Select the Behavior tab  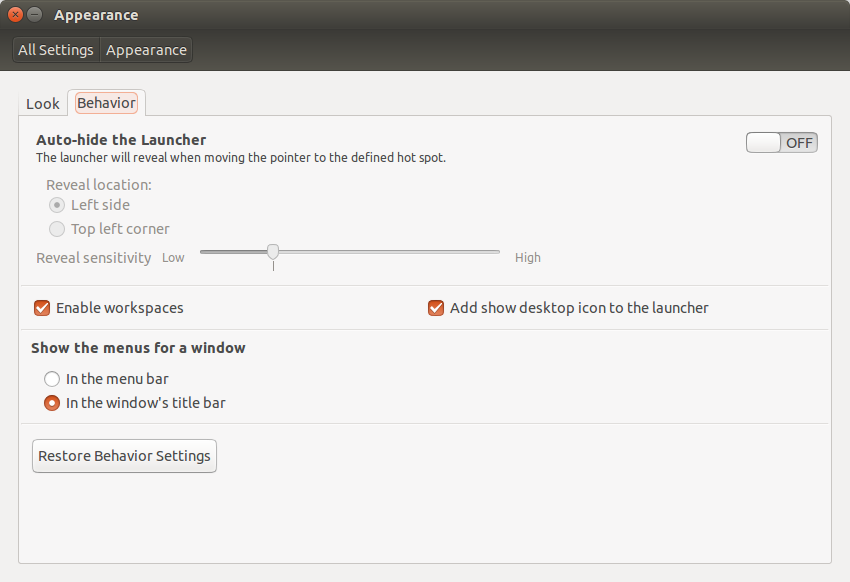point(106,103)
